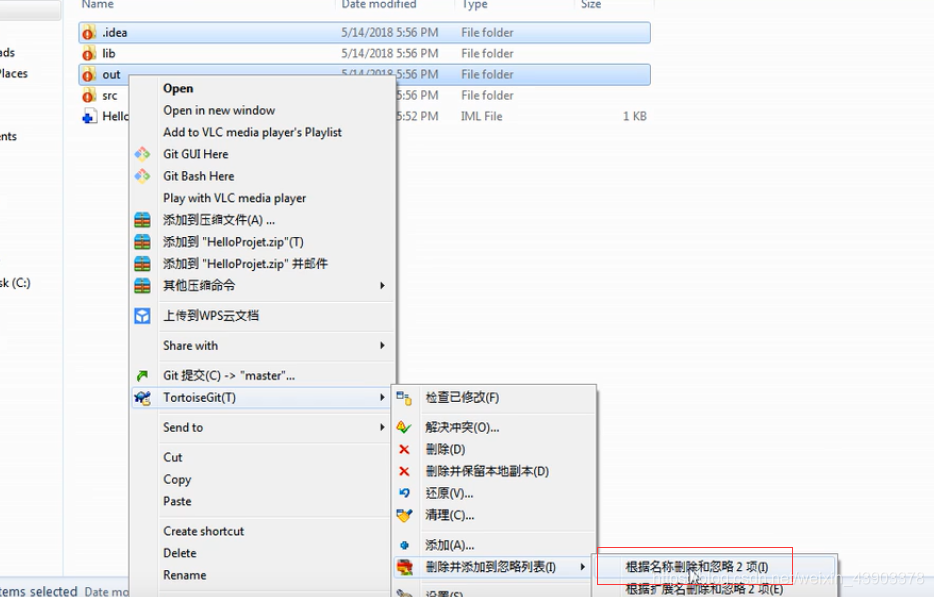
Task: Expand the Send to submenu arrow
Action: [x=382, y=427]
